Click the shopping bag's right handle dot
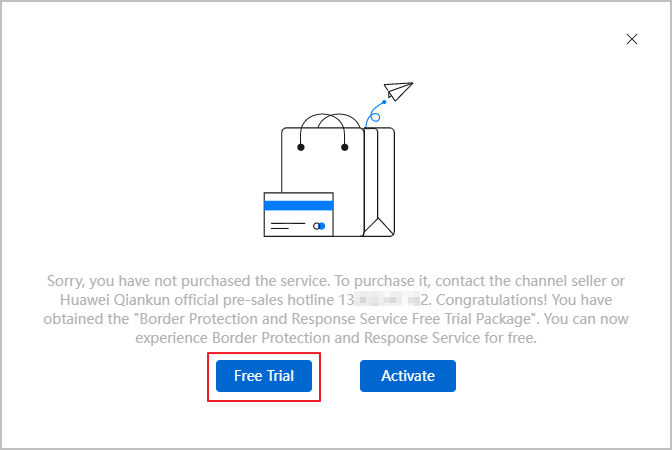 click(345, 147)
